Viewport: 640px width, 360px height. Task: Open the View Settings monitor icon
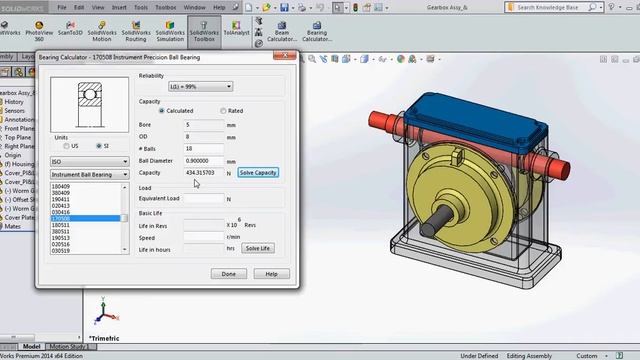430,59
